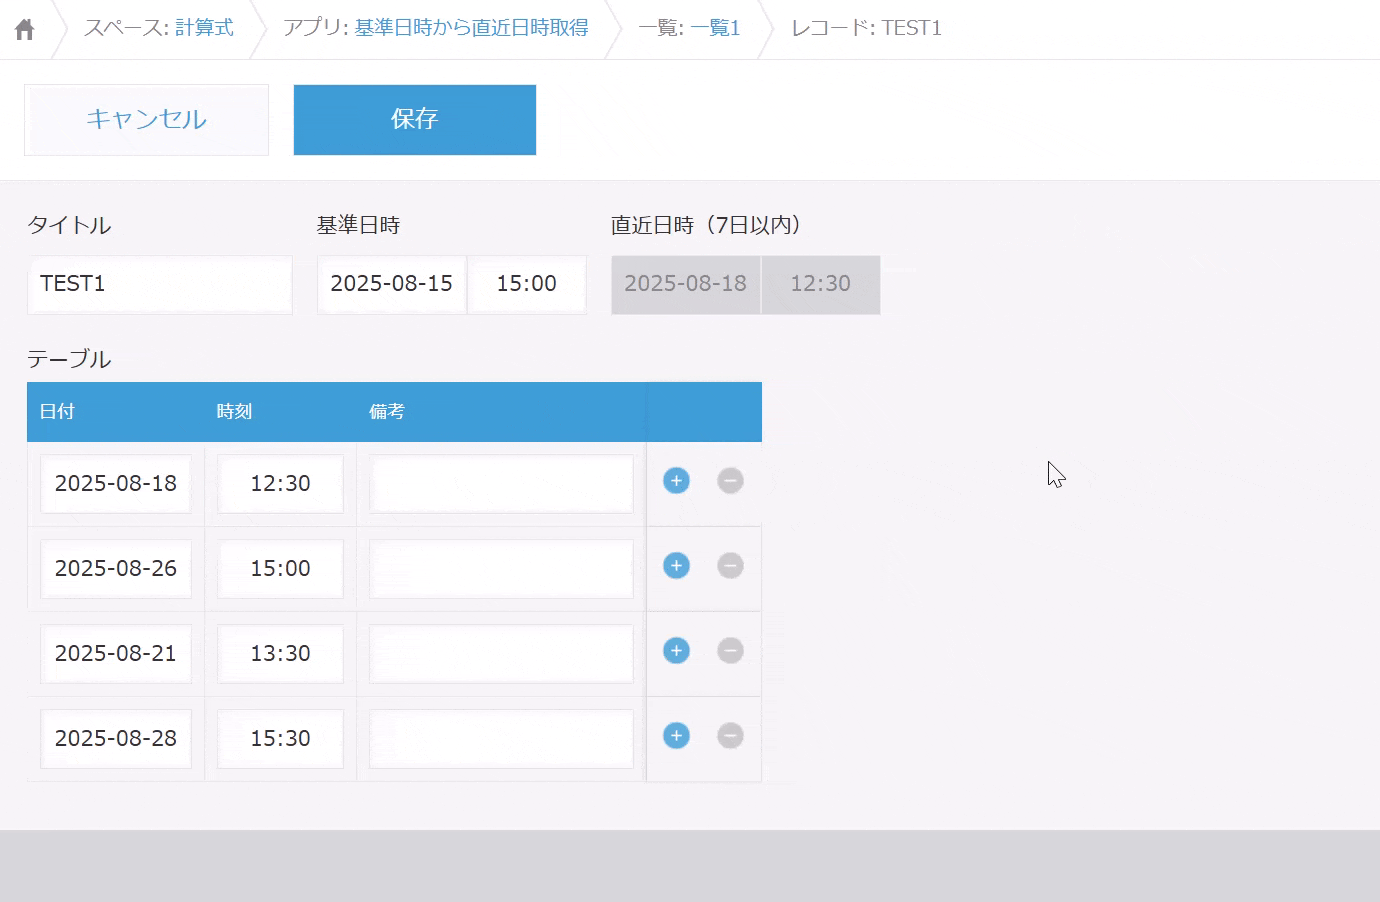Remove the 2025-08-18 table row
The width and height of the screenshot is (1380, 902).
[730, 481]
